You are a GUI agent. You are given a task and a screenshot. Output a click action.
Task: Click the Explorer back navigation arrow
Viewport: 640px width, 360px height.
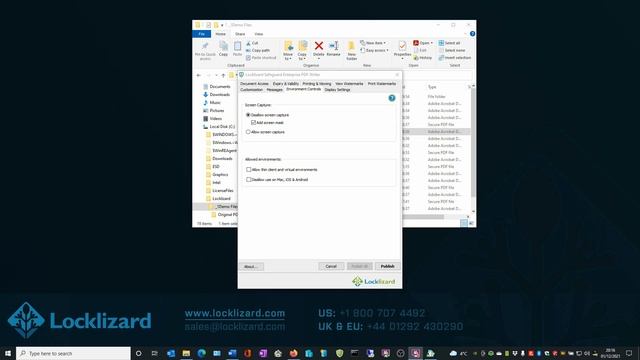[x=199, y=75]
